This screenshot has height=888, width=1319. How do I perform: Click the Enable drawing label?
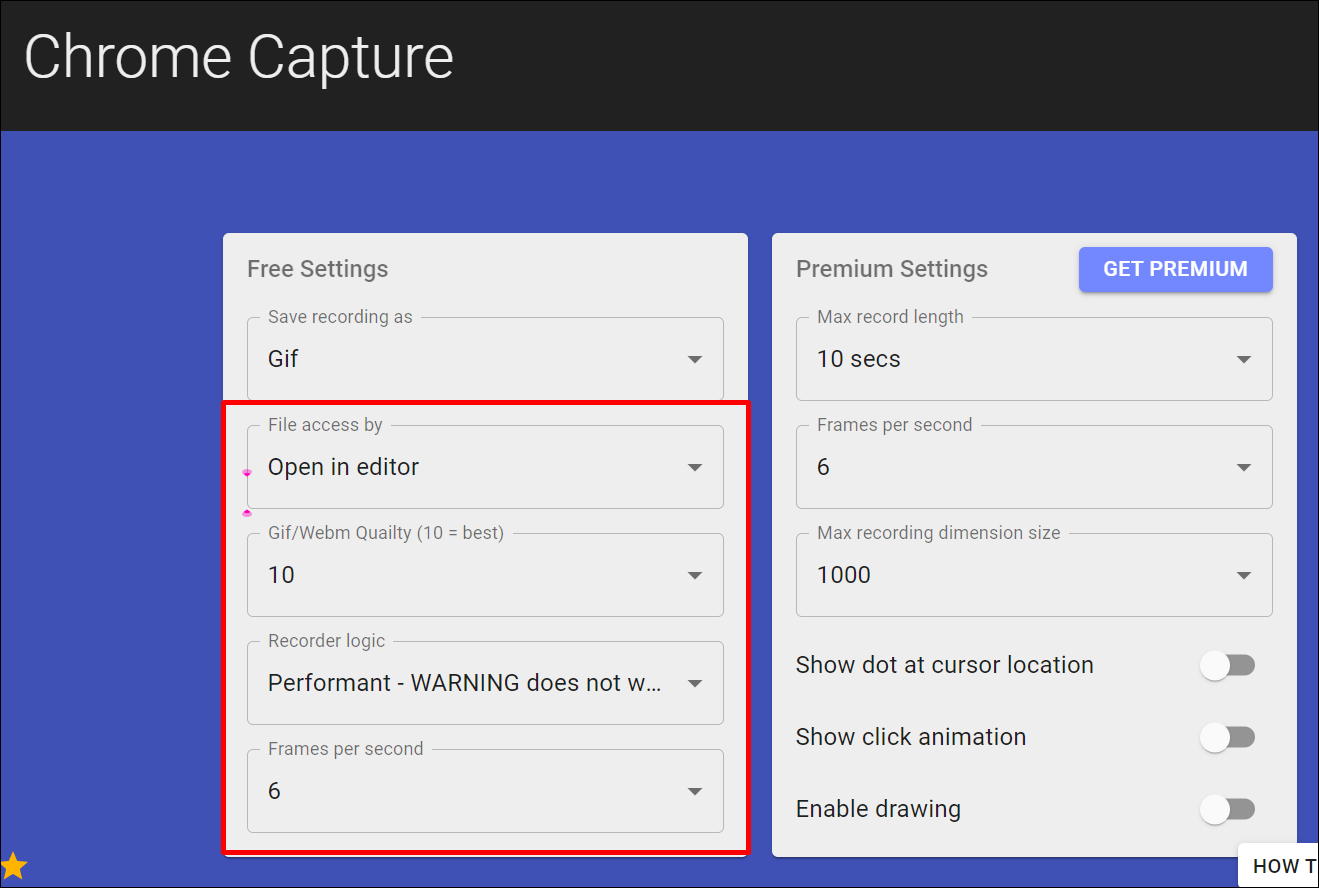tap(878, 809)
